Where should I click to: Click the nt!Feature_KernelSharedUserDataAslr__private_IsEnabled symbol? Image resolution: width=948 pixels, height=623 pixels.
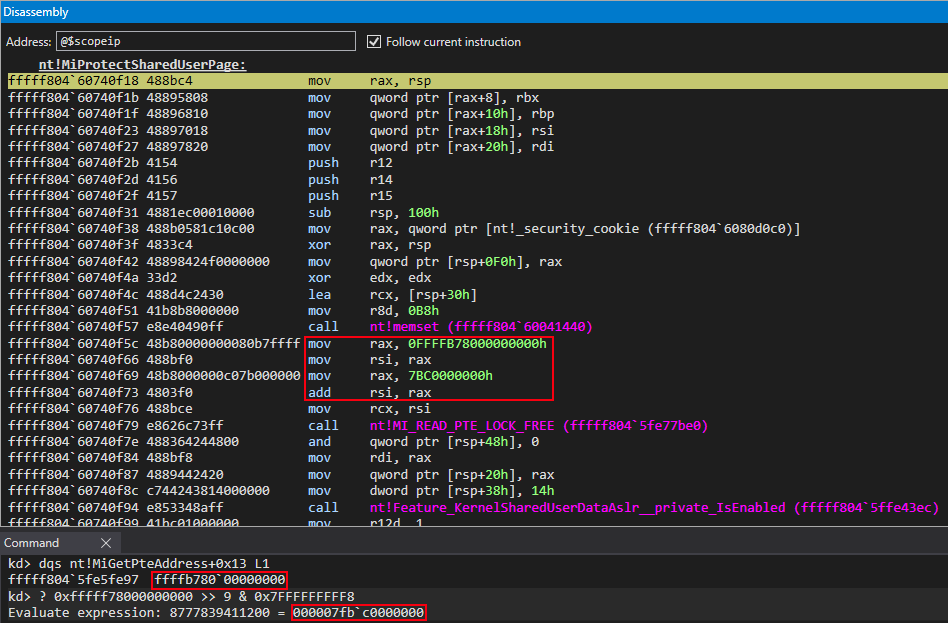577,507
